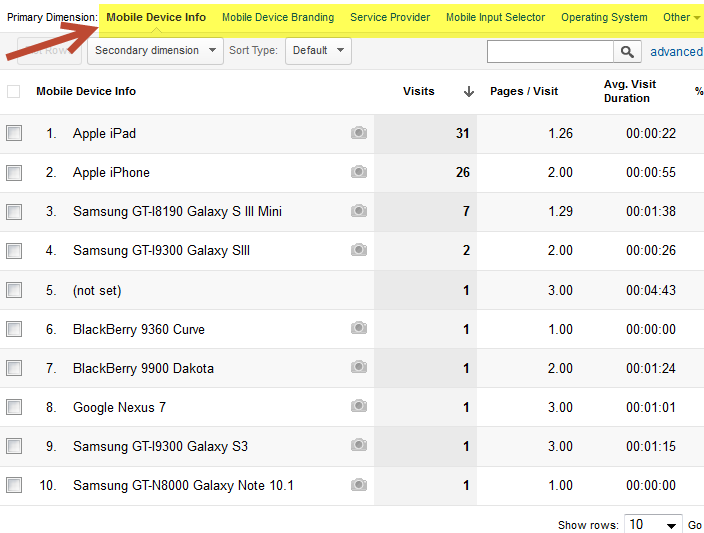The width and height of the screenshot is (704, 533).
Task: Open device image for Galaxy S III Mini
Action: 359,211
